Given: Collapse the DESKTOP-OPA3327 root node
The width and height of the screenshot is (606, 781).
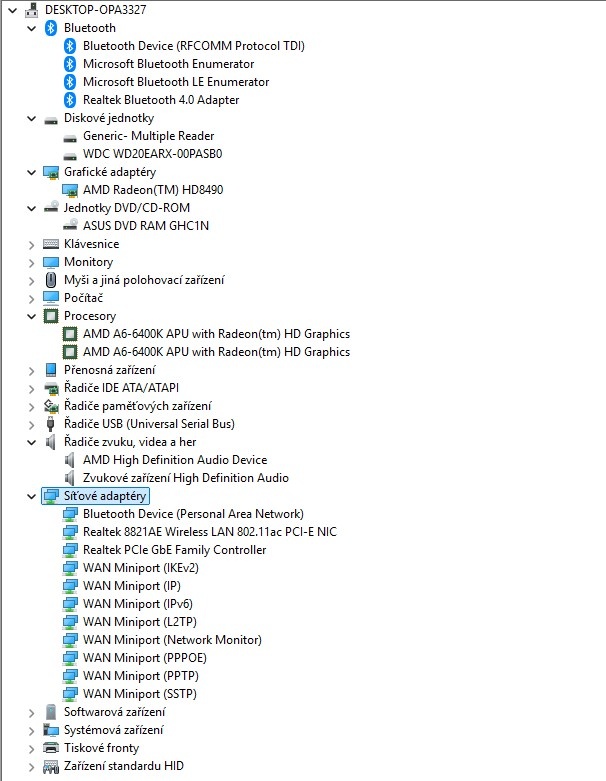Looking at the screenshot, I should click(12, 9).
